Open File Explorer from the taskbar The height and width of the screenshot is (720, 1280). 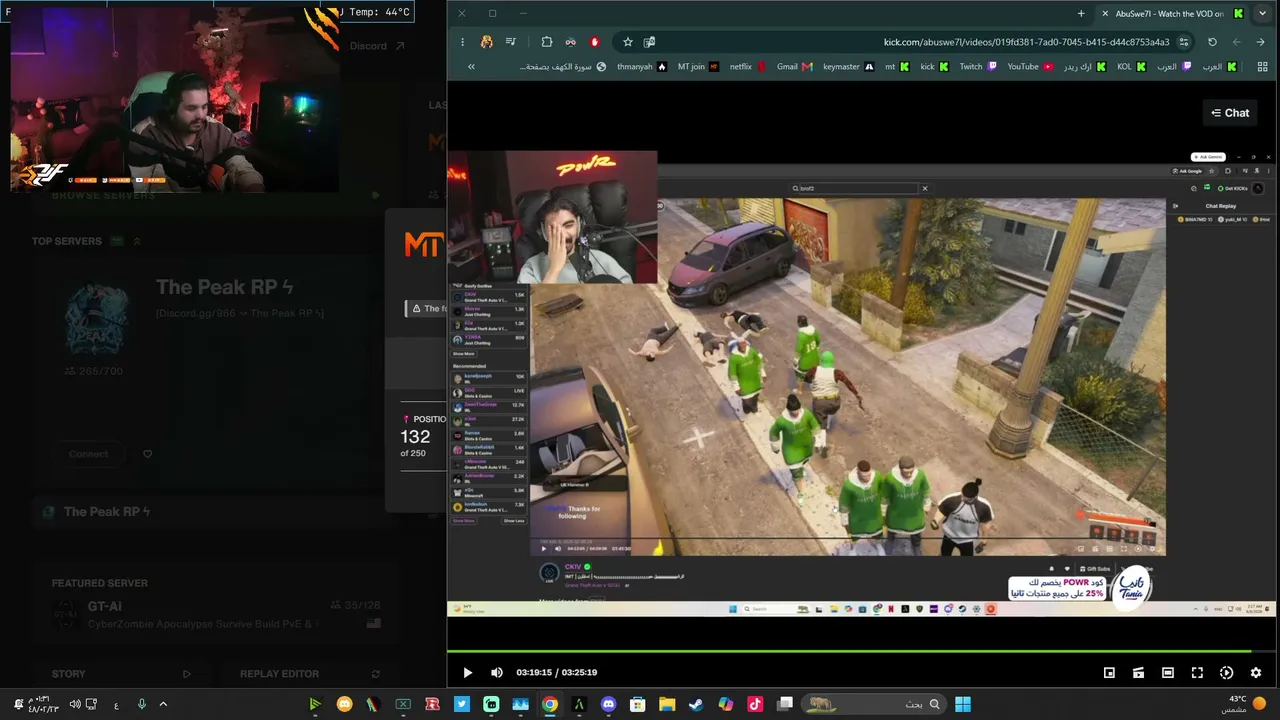point(667,705)
